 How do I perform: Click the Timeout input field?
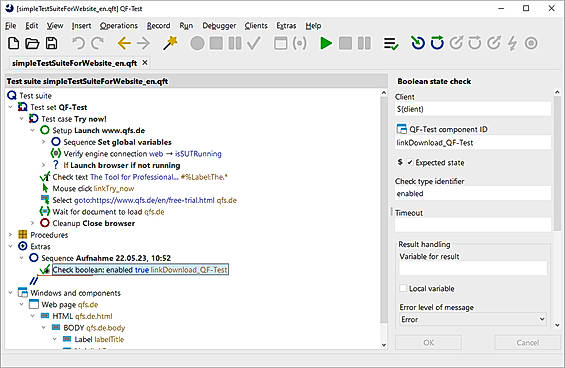point(473,225)
